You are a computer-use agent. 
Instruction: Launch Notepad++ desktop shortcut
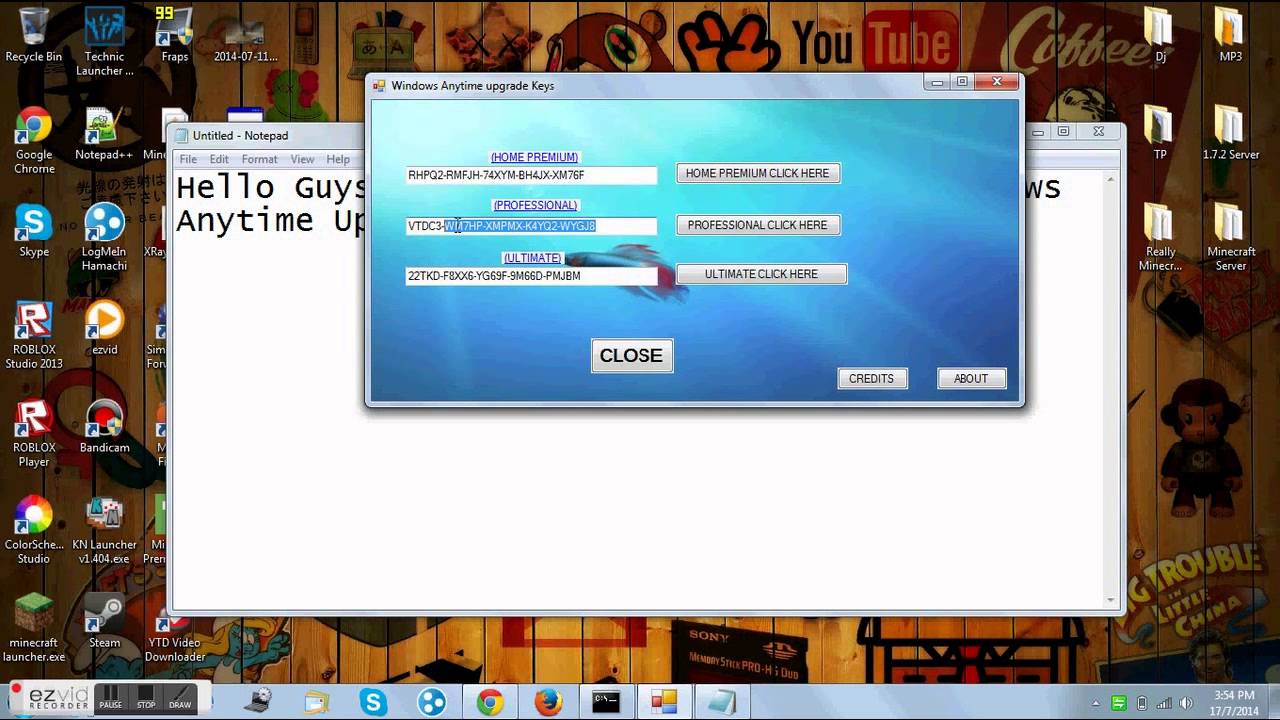pos(104,135)
